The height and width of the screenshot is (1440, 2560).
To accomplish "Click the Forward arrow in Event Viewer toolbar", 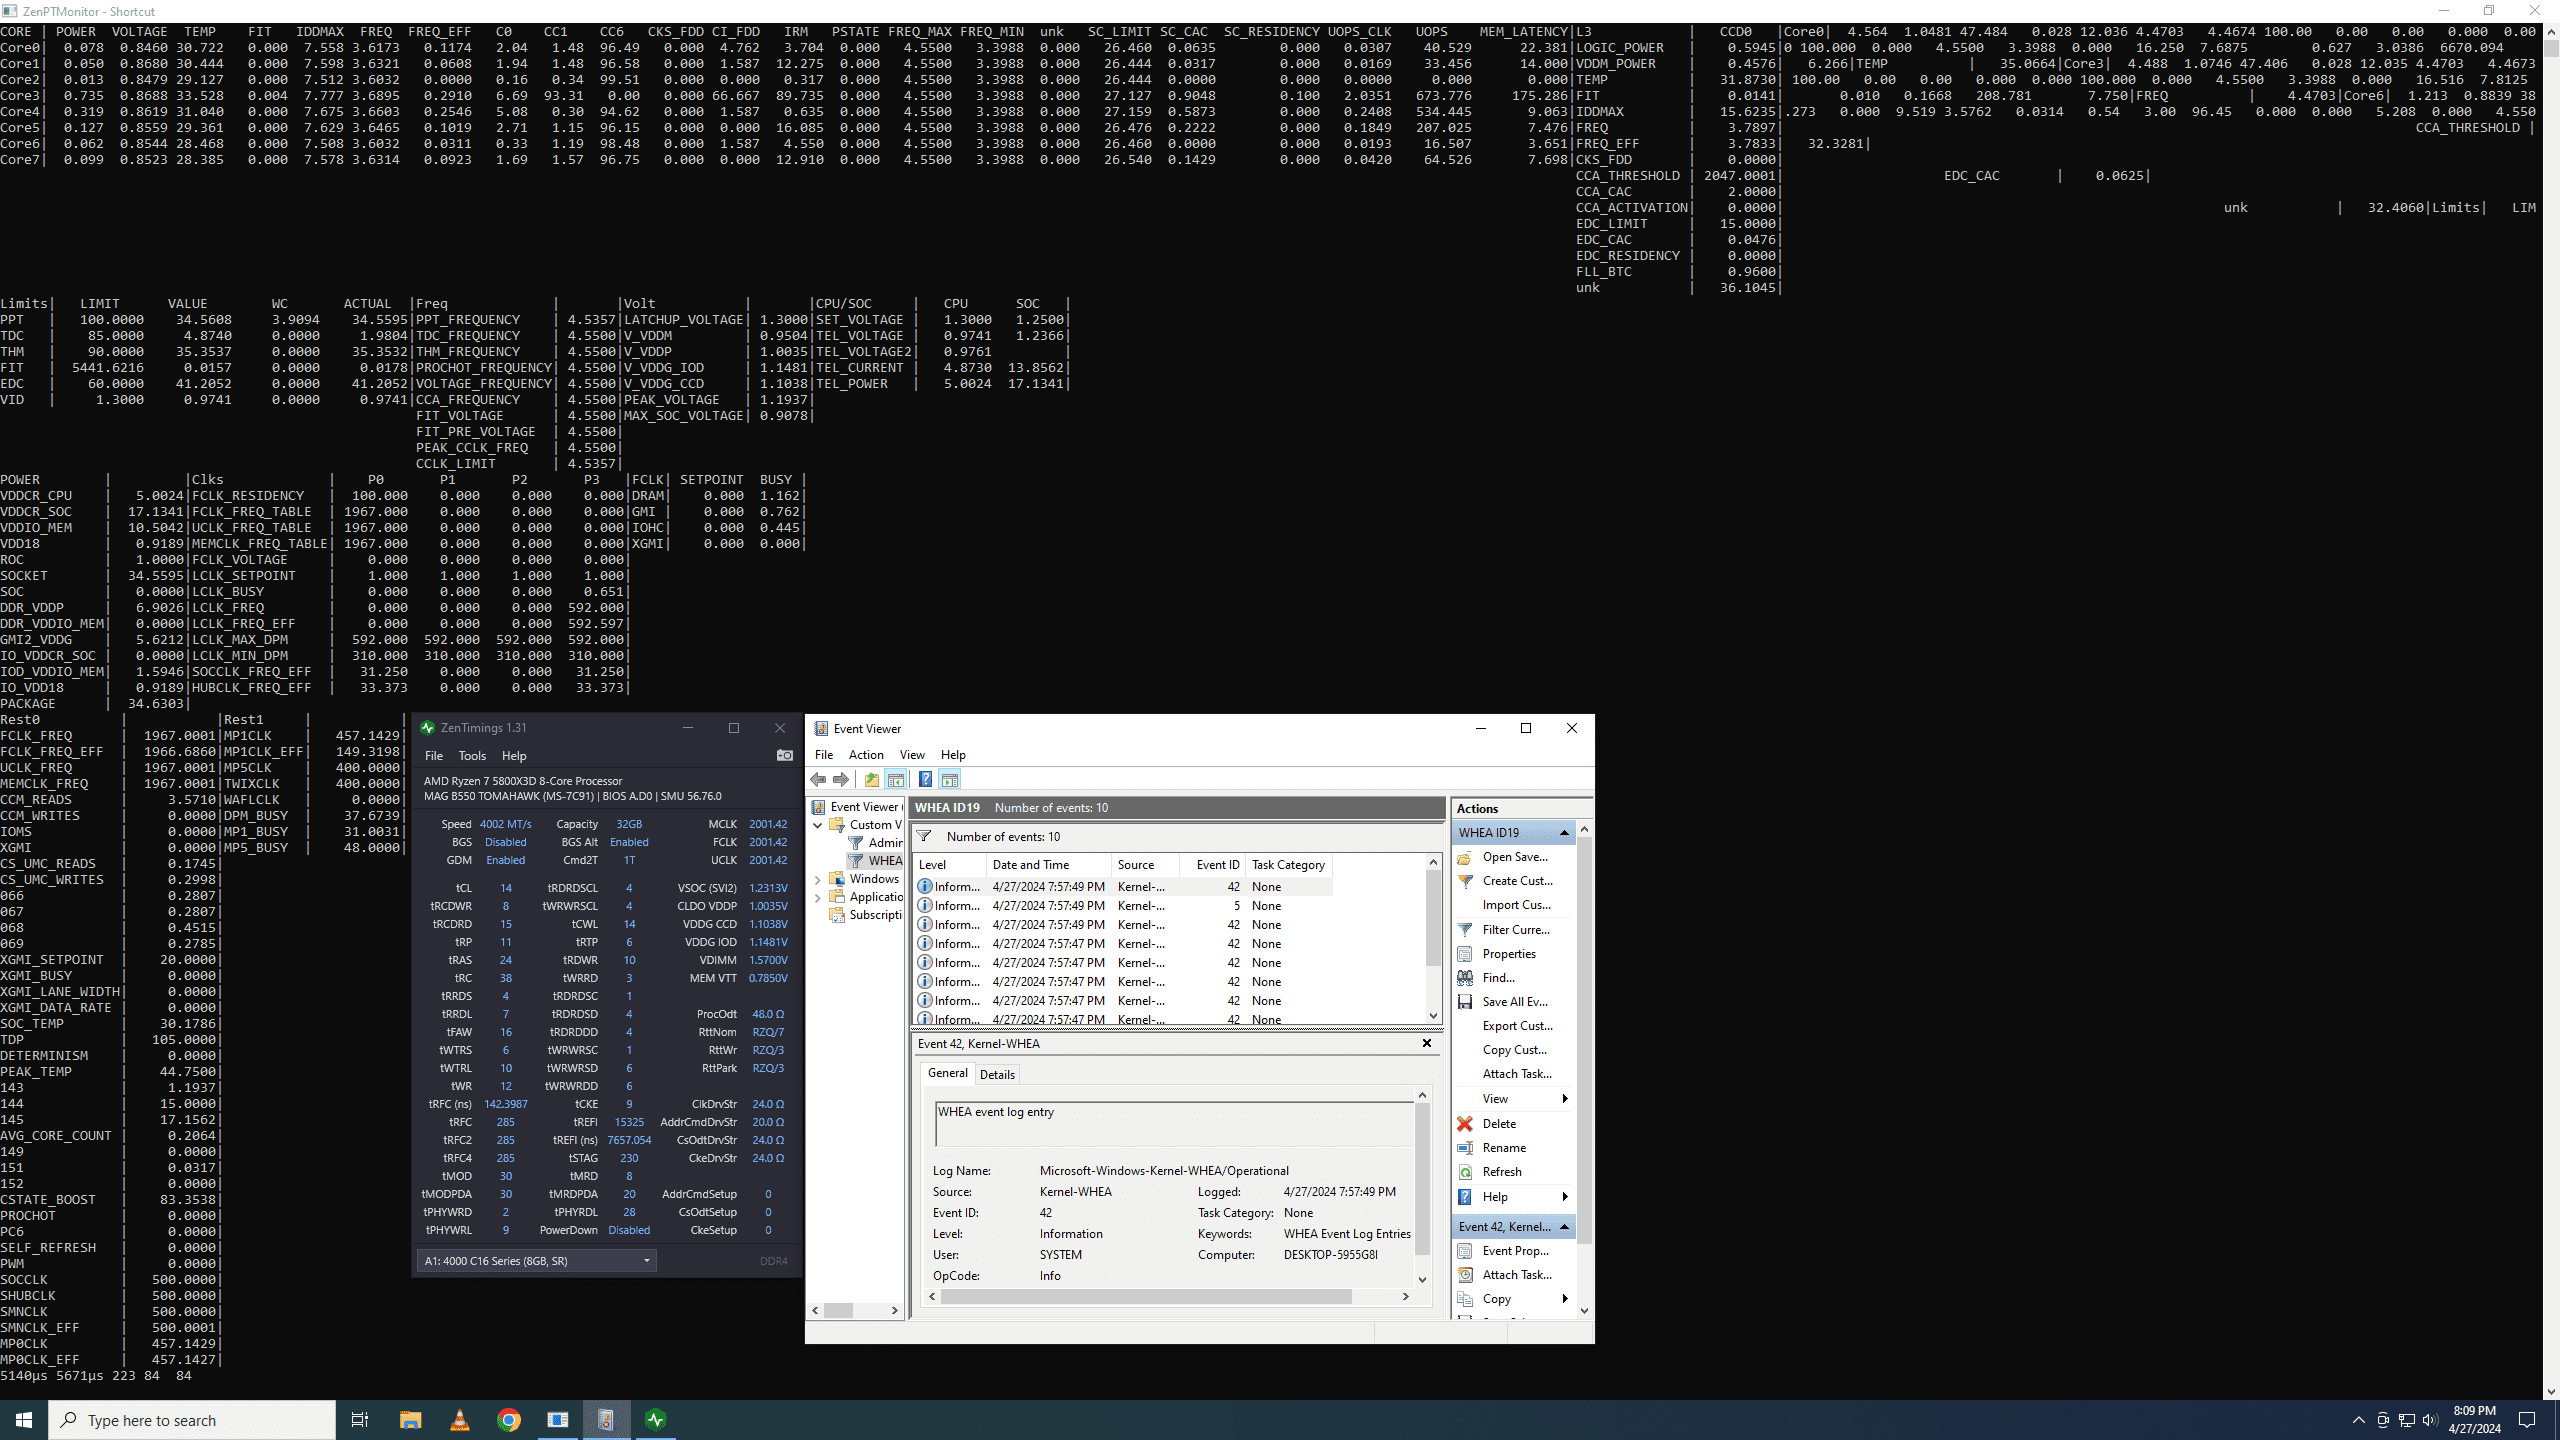I will (x=841, y=780).
